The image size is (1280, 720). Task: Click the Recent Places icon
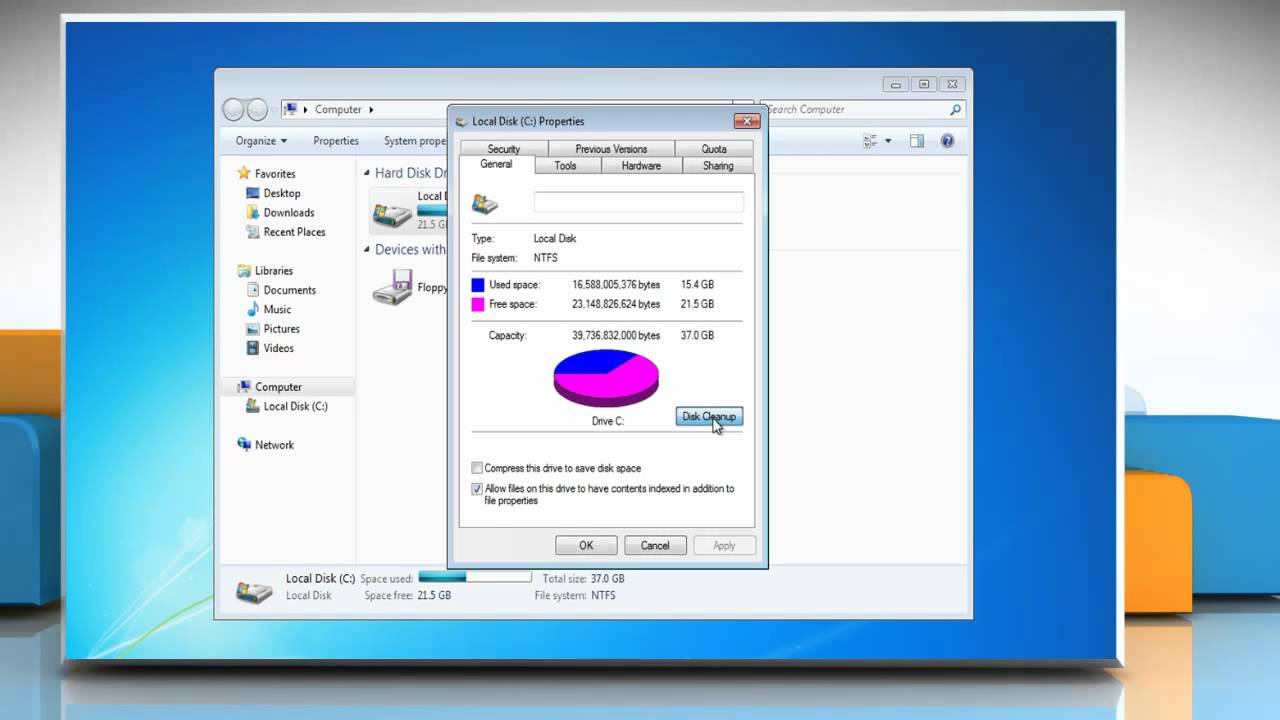coord(253,232)
